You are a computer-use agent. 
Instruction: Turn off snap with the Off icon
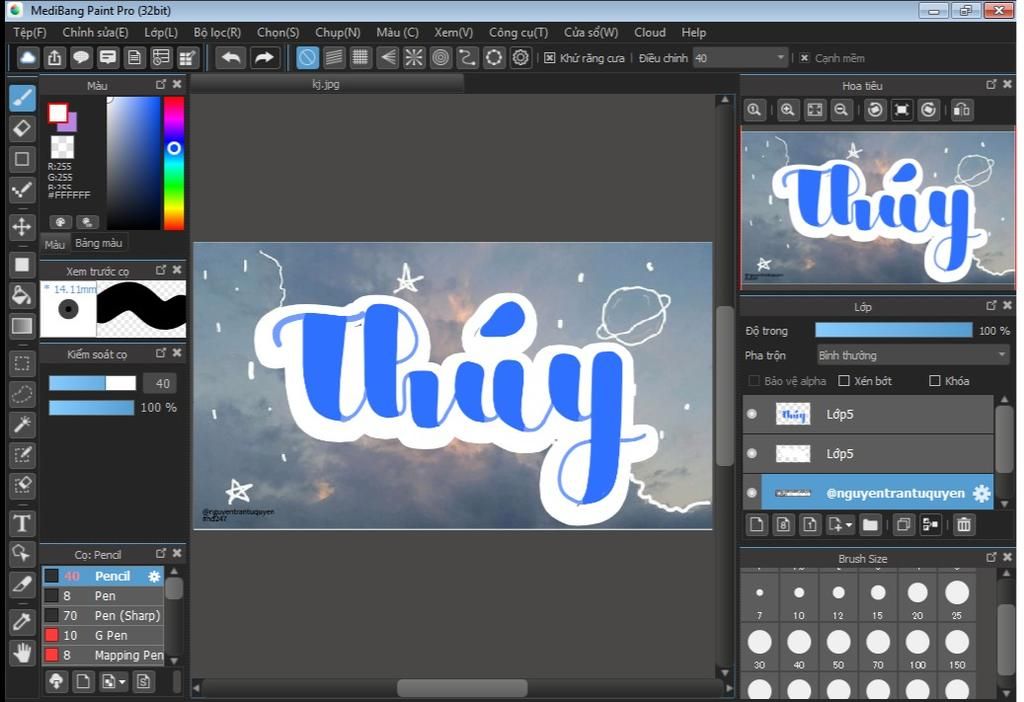307,58
